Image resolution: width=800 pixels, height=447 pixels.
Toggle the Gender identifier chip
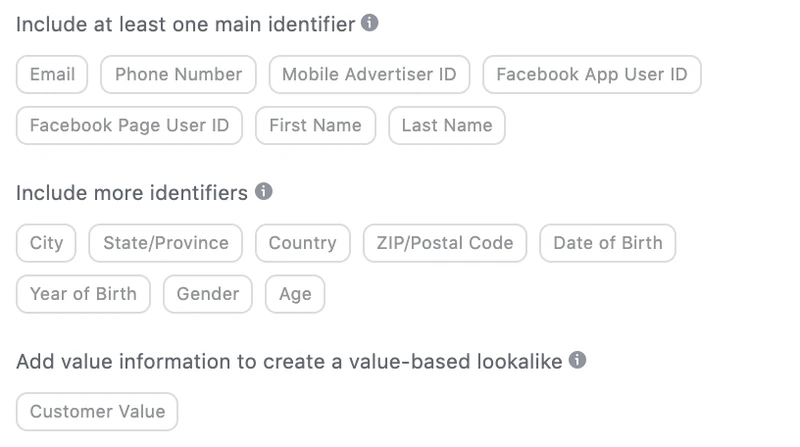coord(208,294)
